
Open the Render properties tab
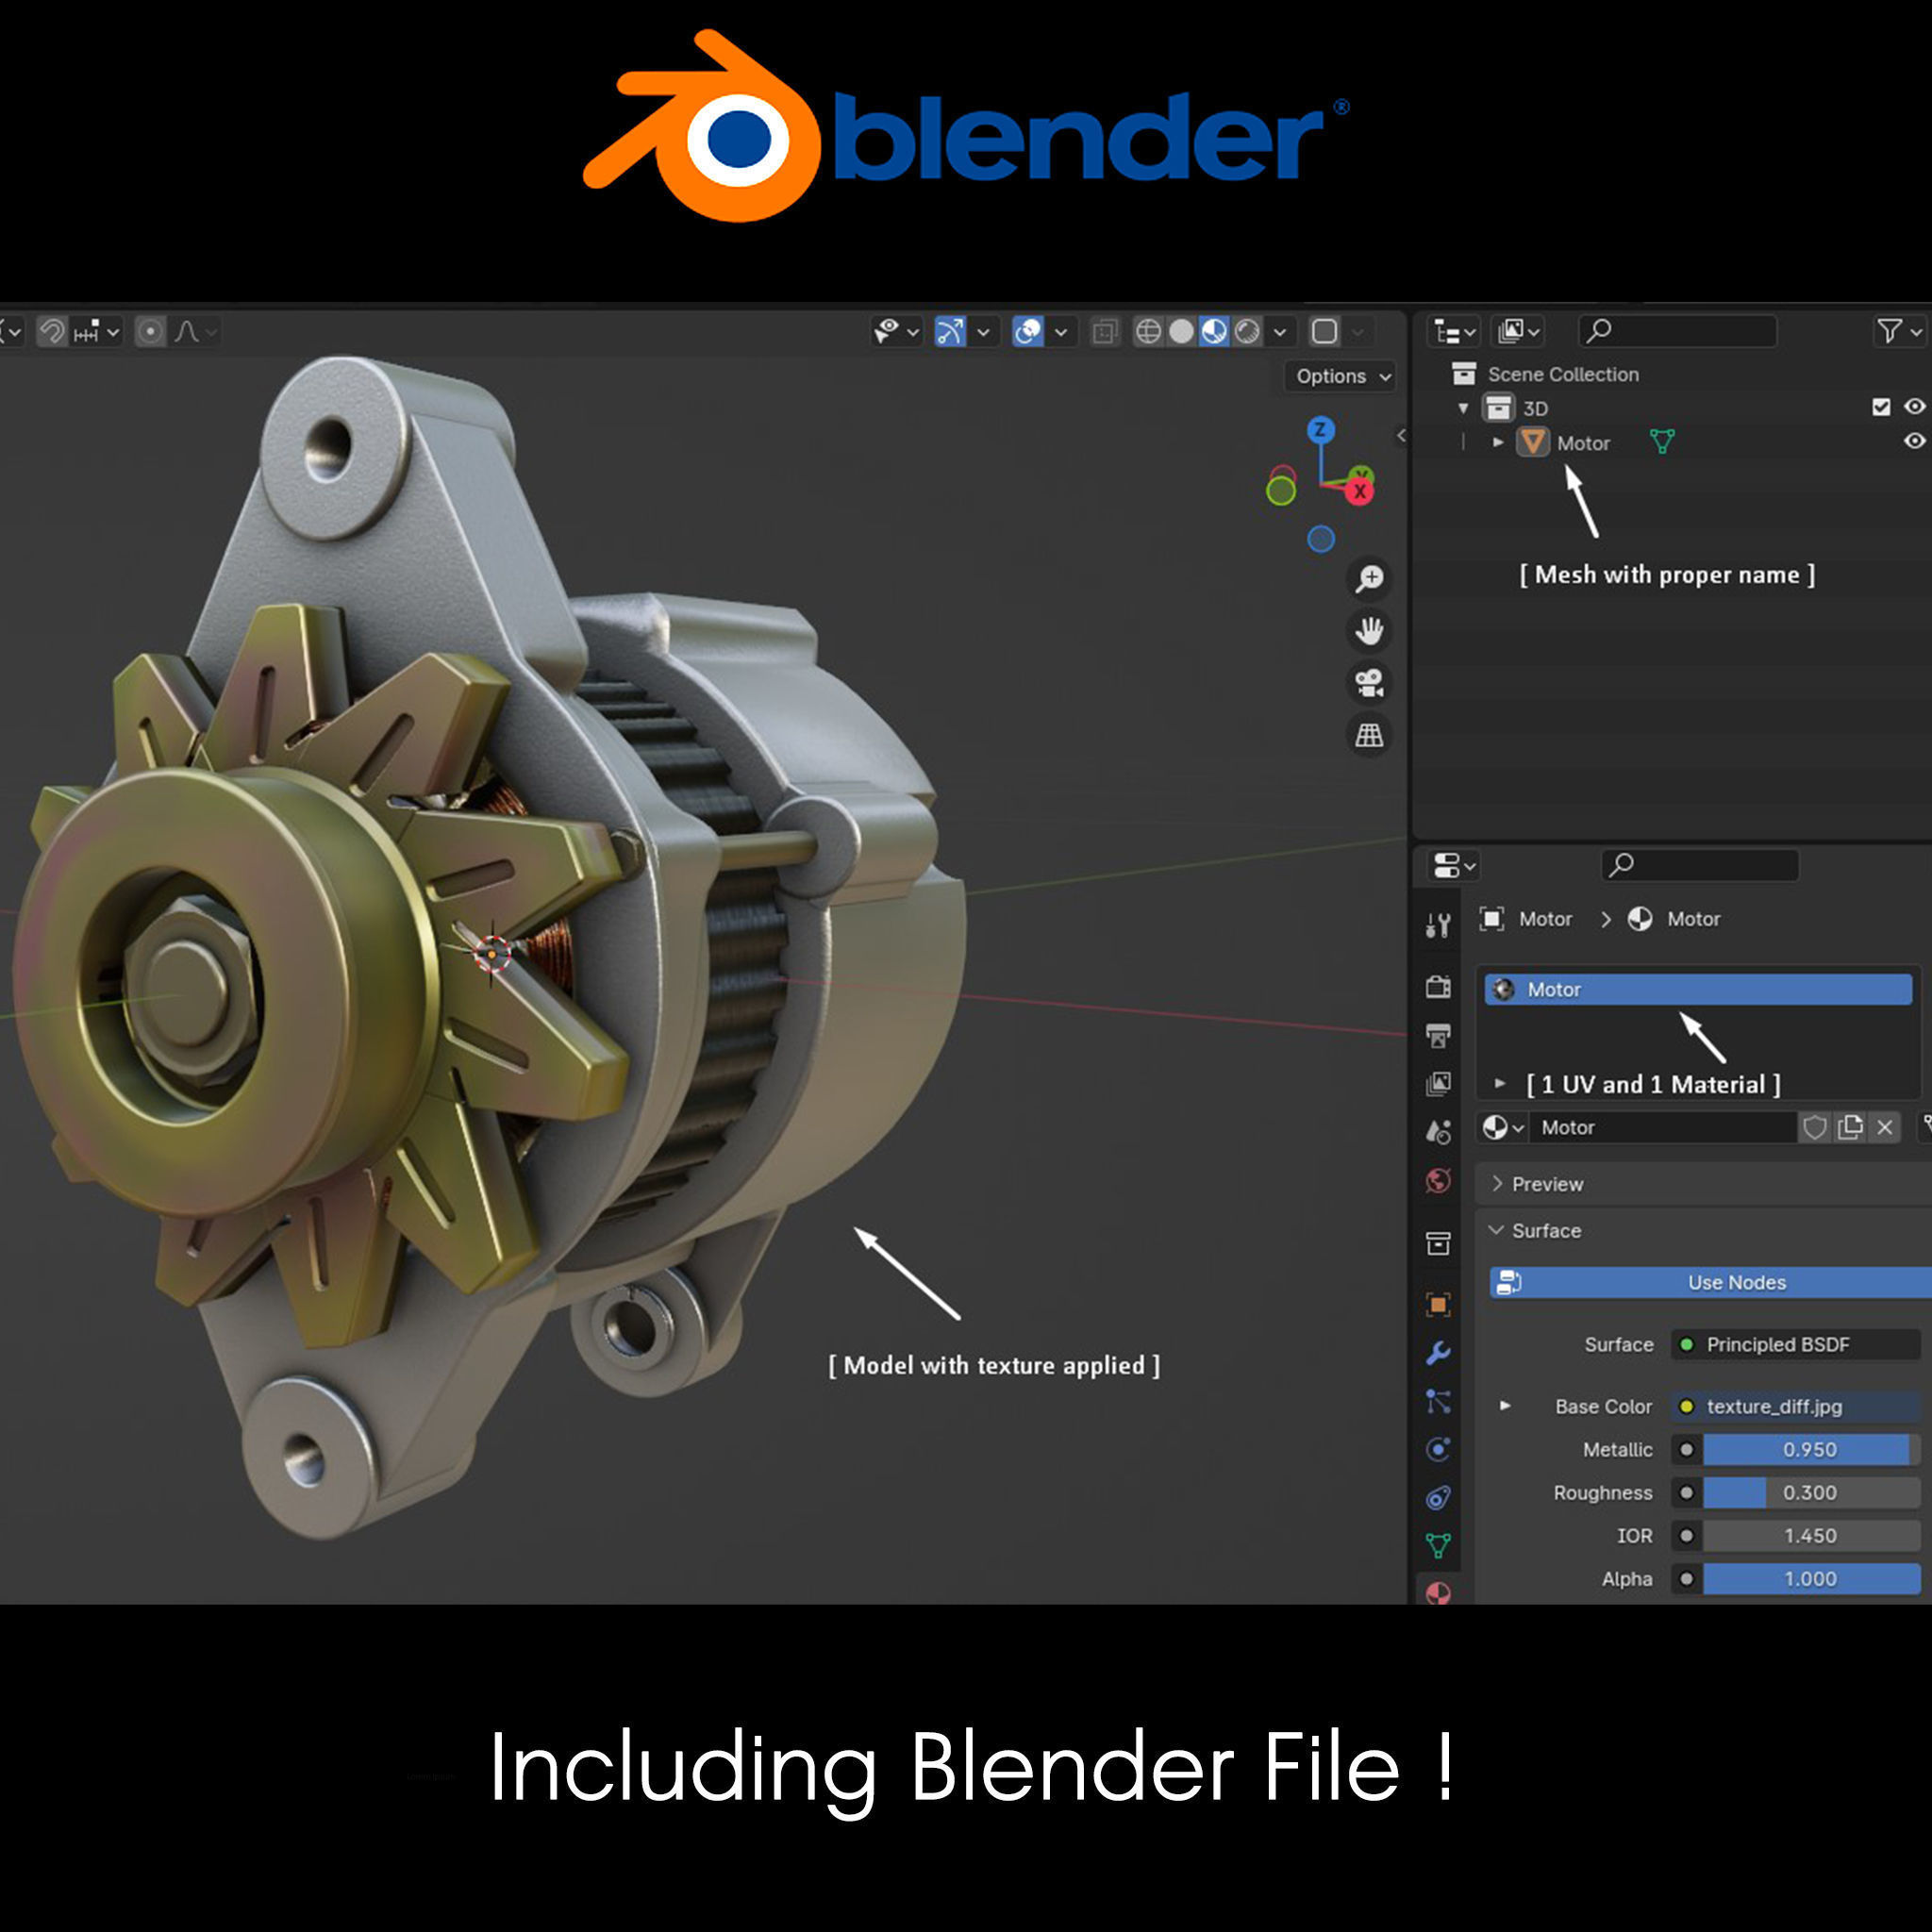coord(1438,987)
